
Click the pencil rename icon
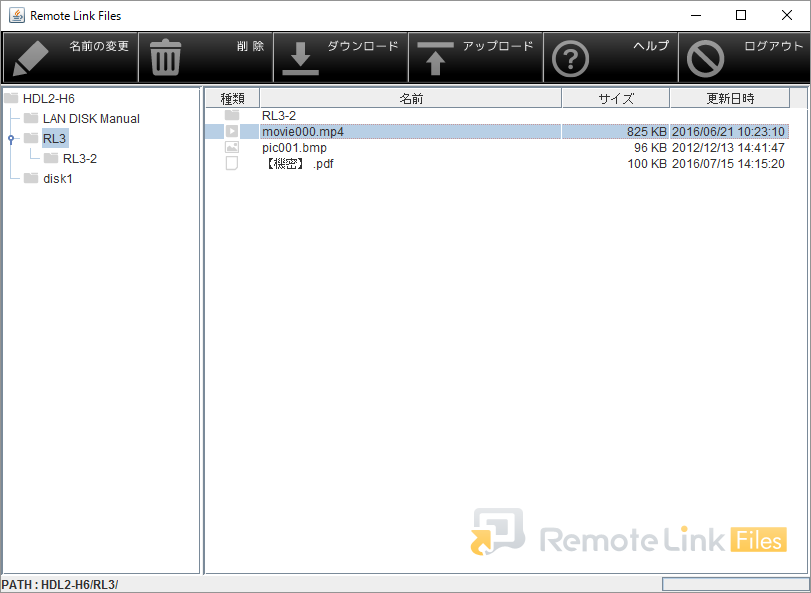(x=31, y=59)
